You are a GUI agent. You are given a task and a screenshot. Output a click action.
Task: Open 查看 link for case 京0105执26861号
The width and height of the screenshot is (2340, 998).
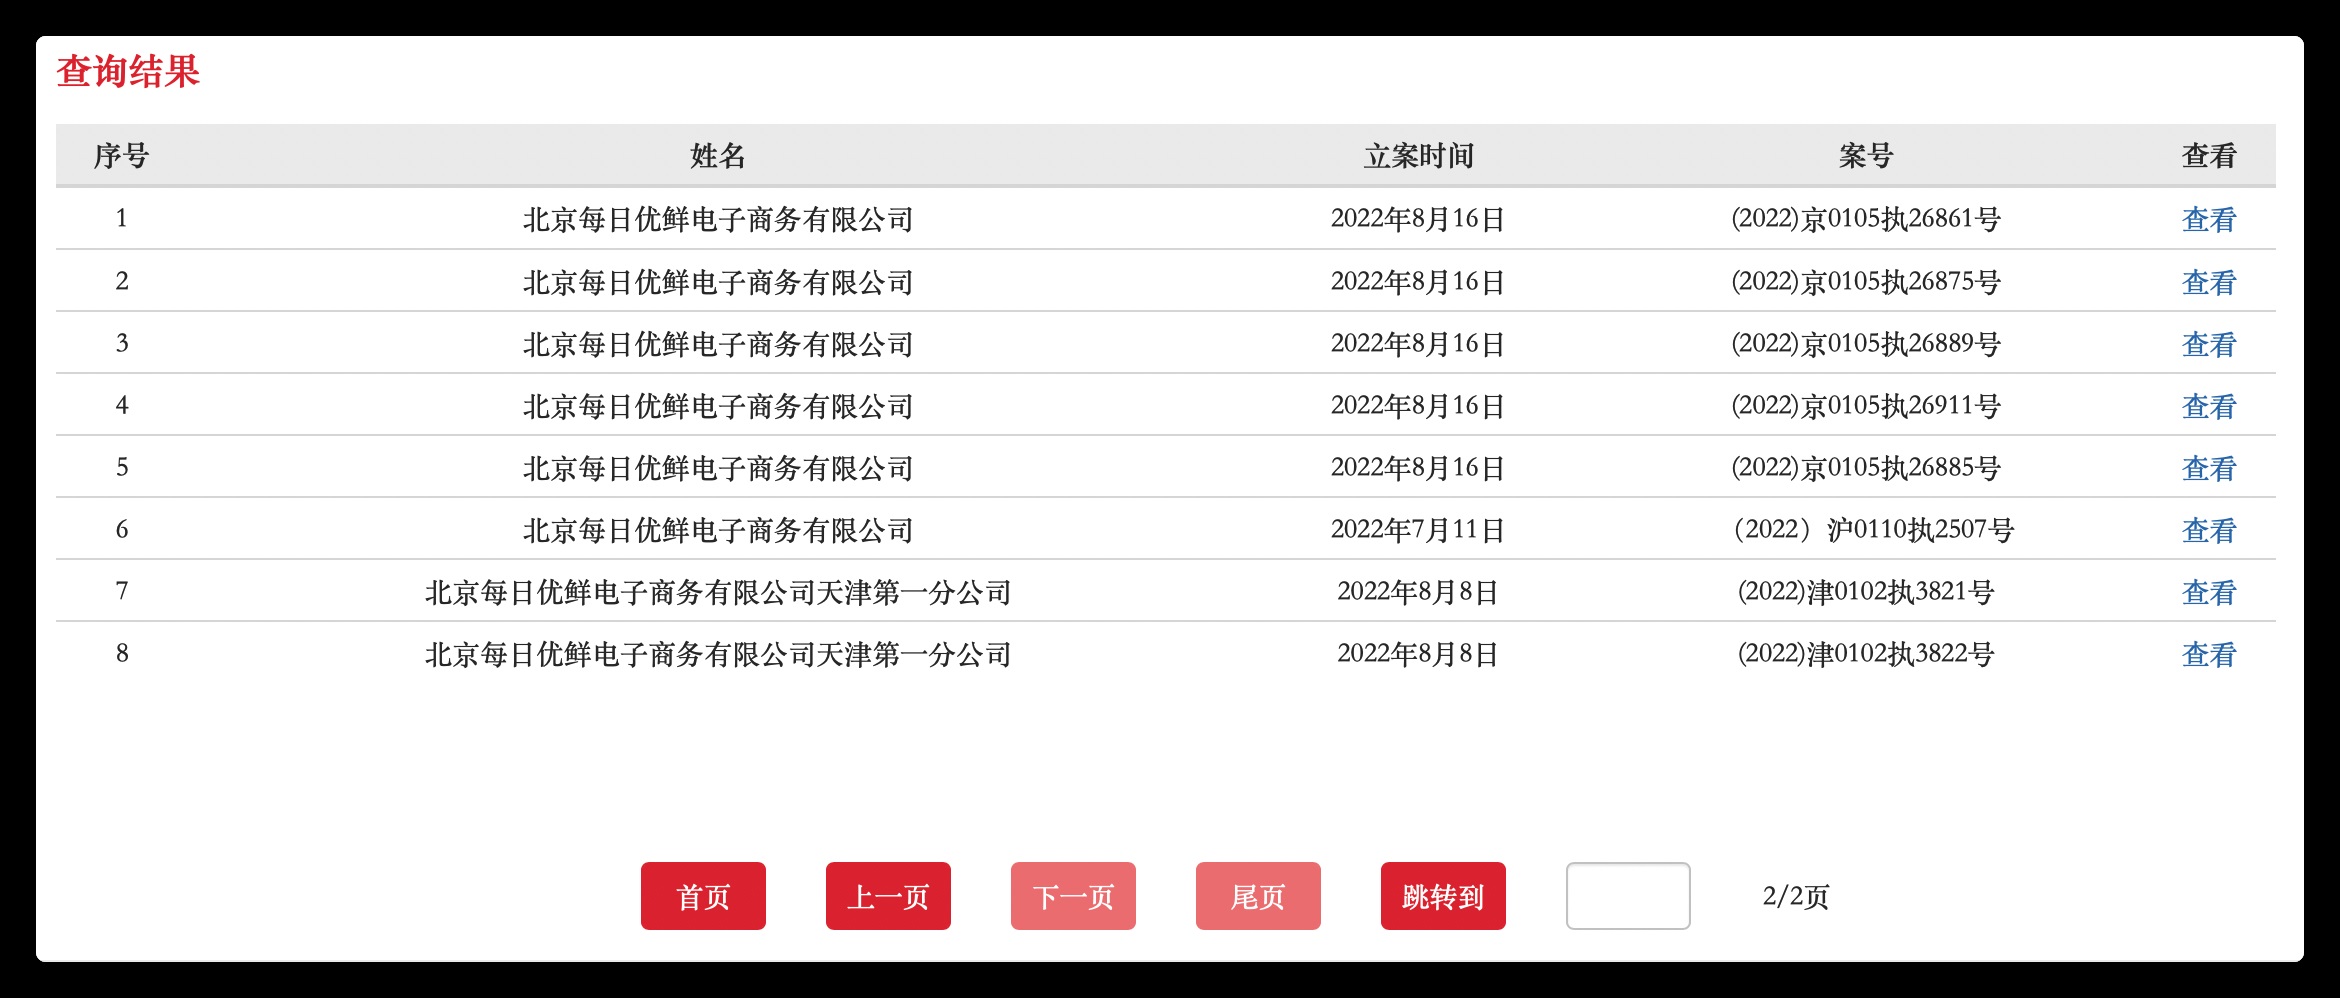coord(2208,219)
